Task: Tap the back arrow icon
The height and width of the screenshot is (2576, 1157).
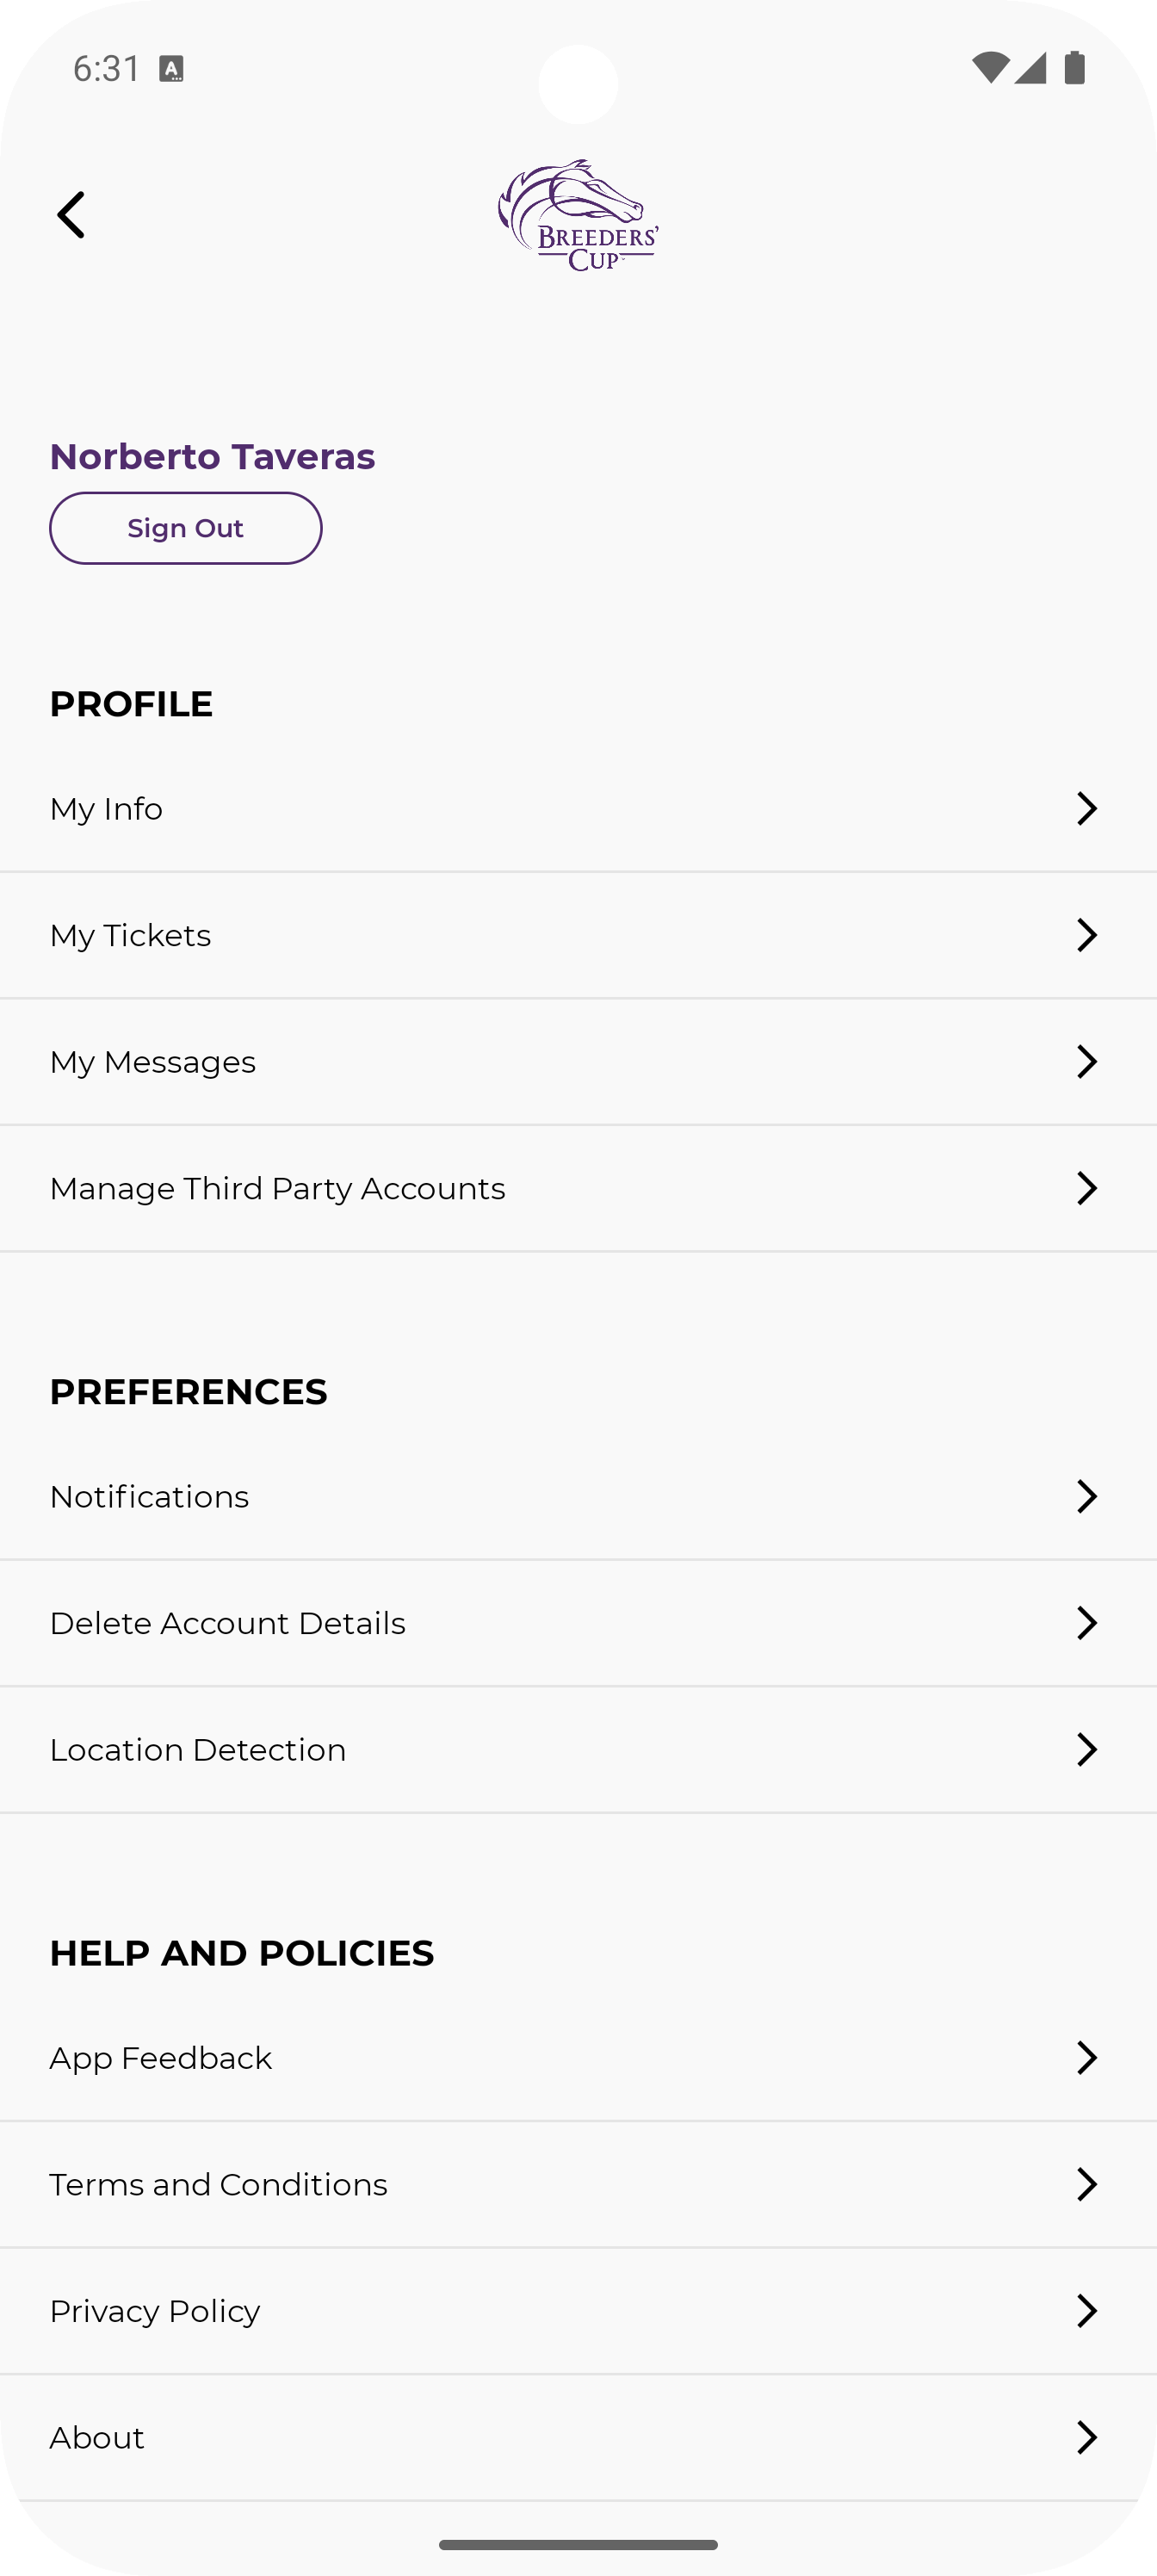Action: coord(71,215)
